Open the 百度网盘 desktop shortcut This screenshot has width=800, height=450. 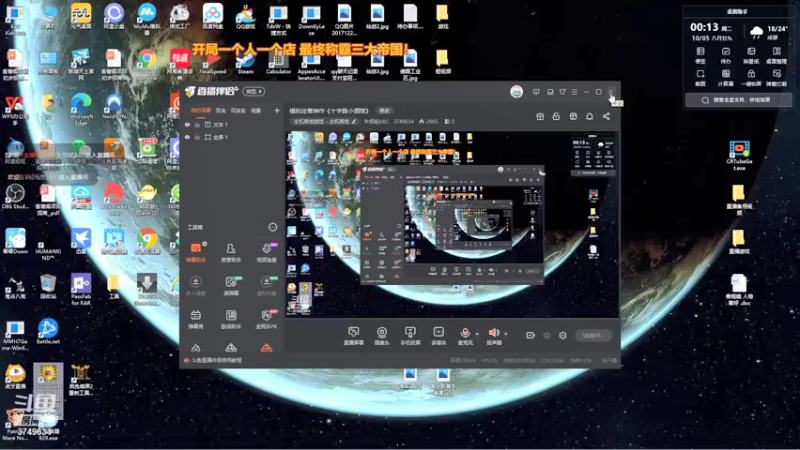point(213,15)
